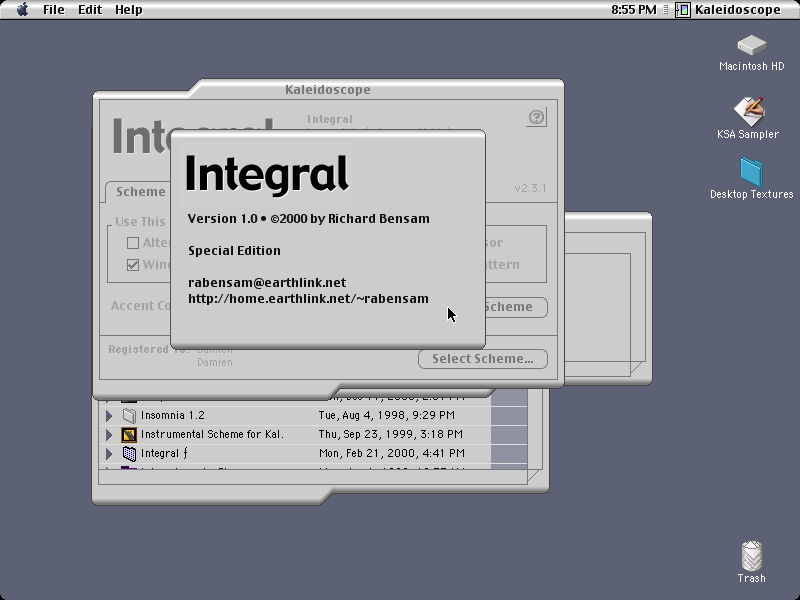Click the 'Special Edition' text
Image resolution: width=800 pixels, height=600 pixels.
[234, 251]
